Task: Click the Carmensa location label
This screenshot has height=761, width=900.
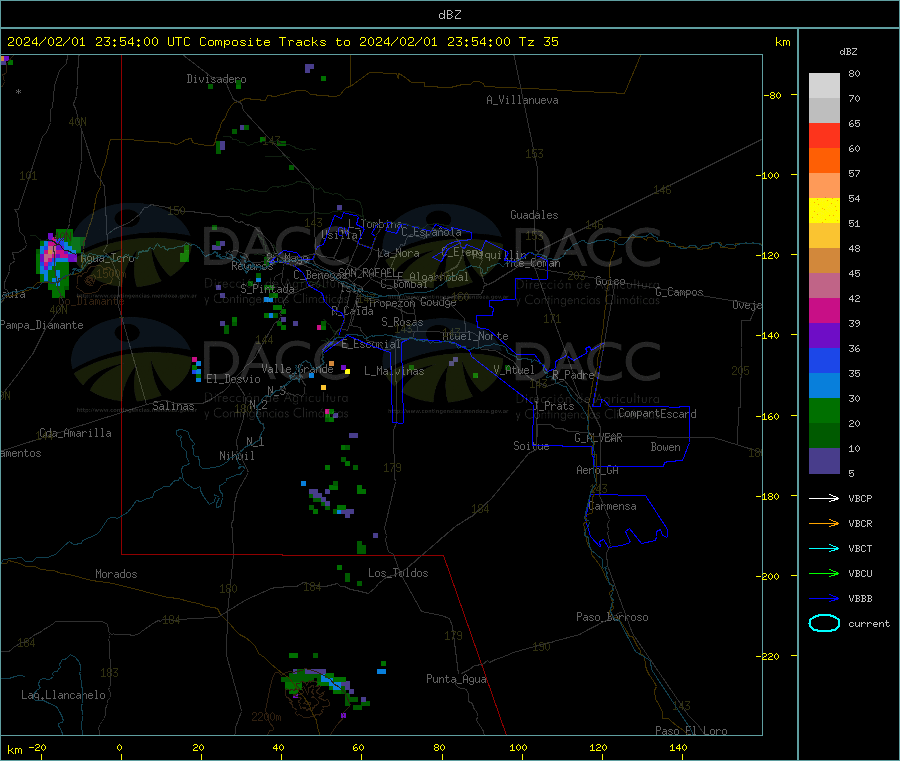Action: click(612, 506)
